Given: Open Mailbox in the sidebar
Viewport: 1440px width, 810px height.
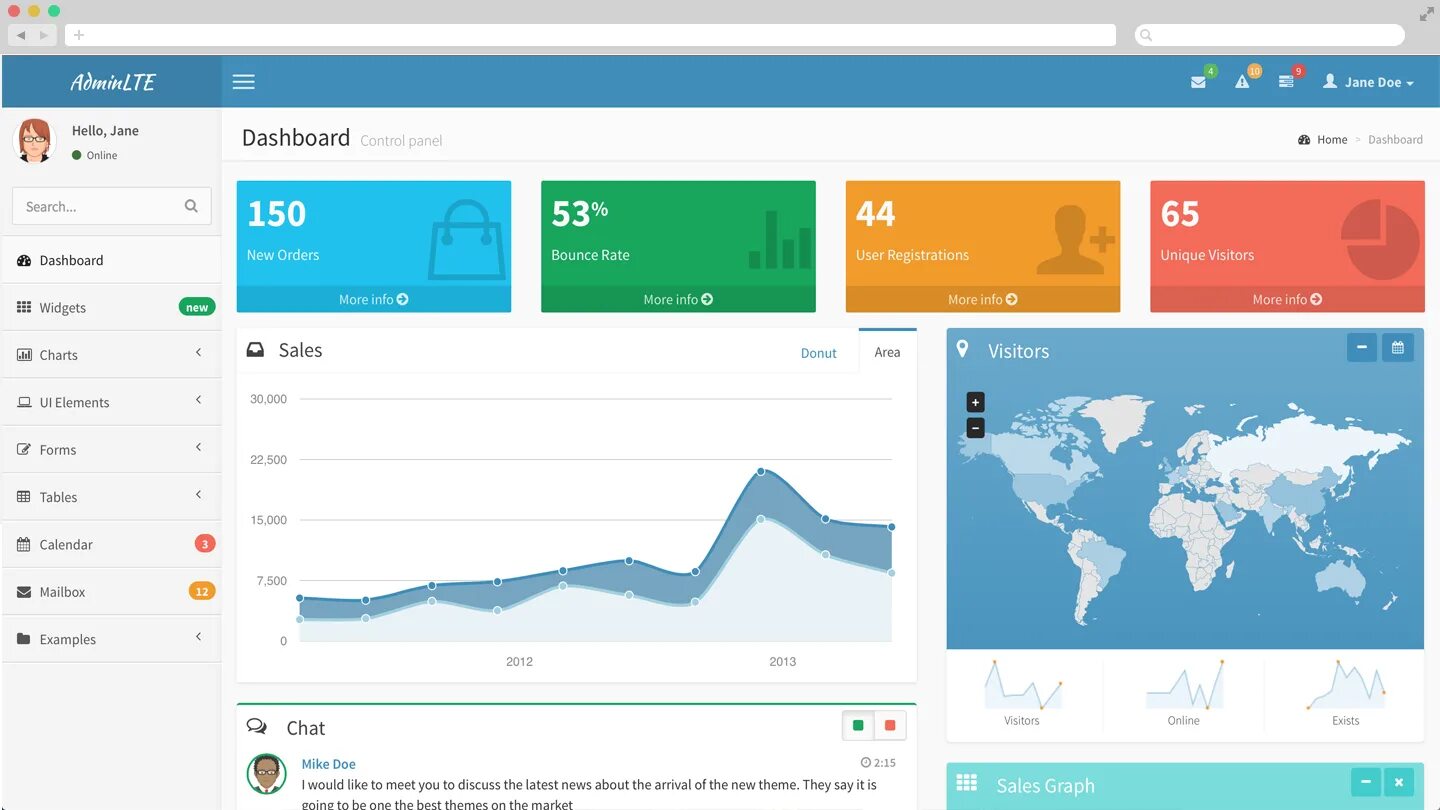Looking at the screenshot, I should tap(111, 592).
